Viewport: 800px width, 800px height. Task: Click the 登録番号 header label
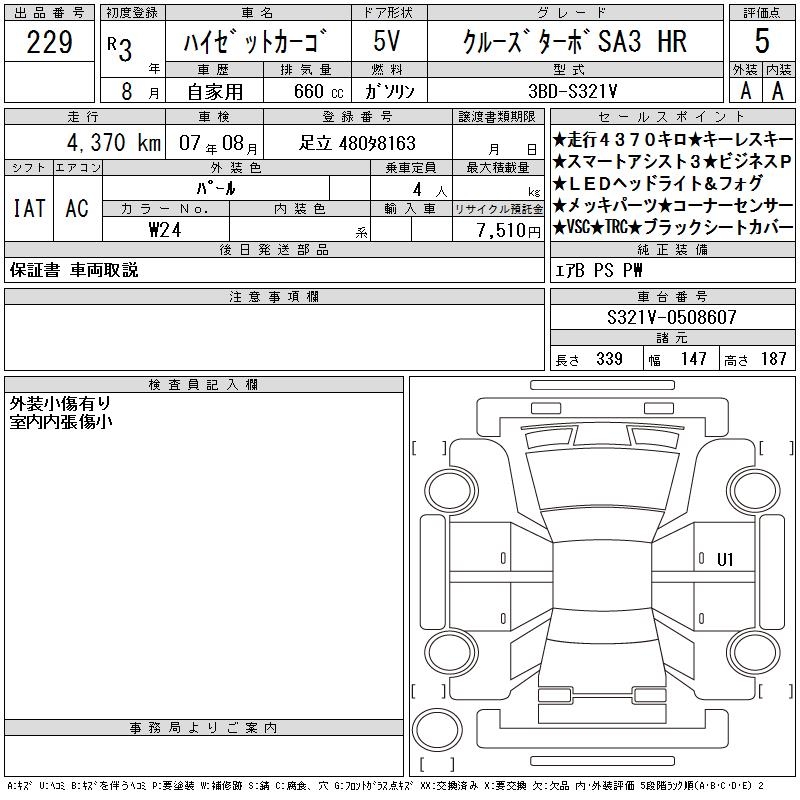point(357,117)
